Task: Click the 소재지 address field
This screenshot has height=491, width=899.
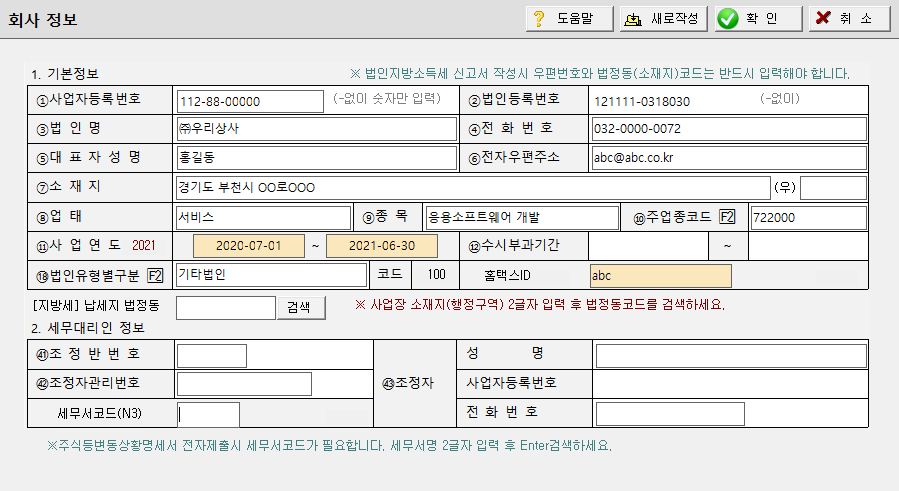Action: (473, 188)
